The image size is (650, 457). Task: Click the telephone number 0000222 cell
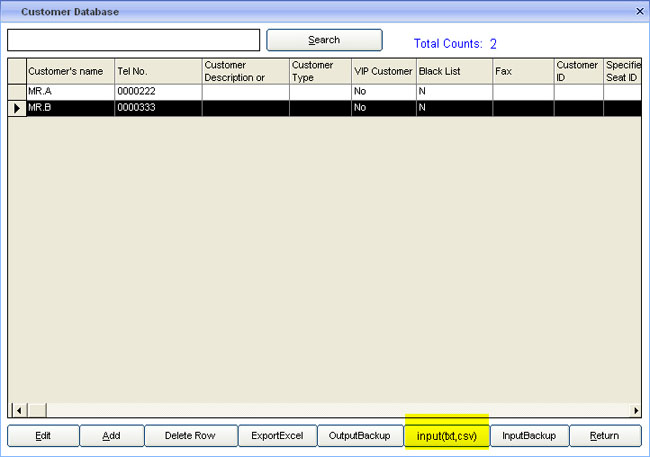(x=157, y=92)
